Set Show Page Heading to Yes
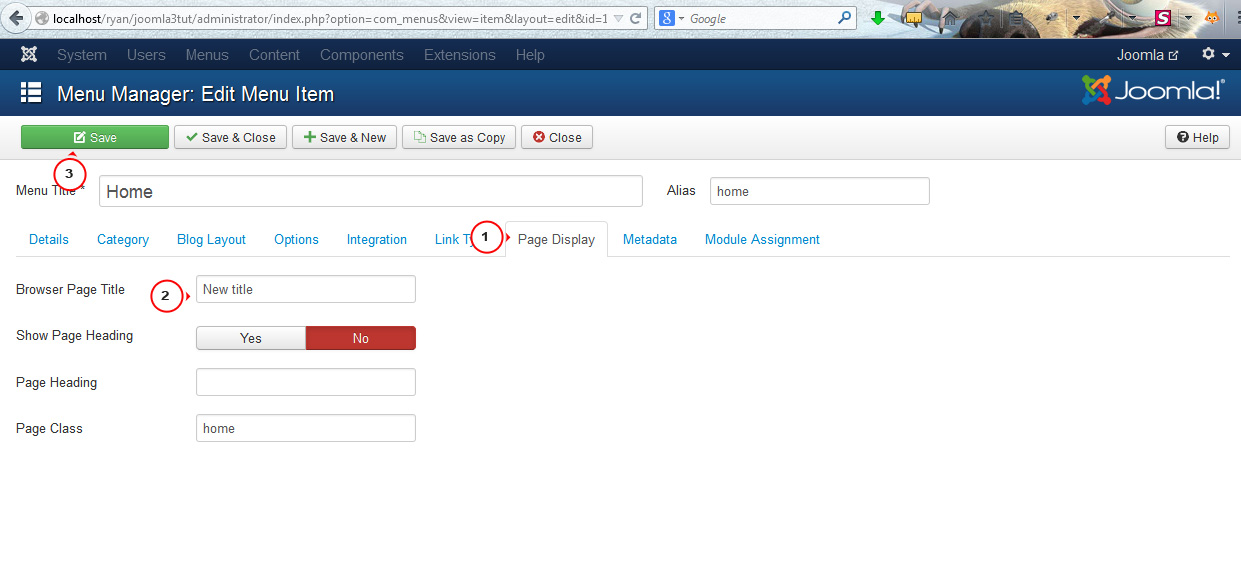Viewport: 1241px width, 583px height. point(251,339)
